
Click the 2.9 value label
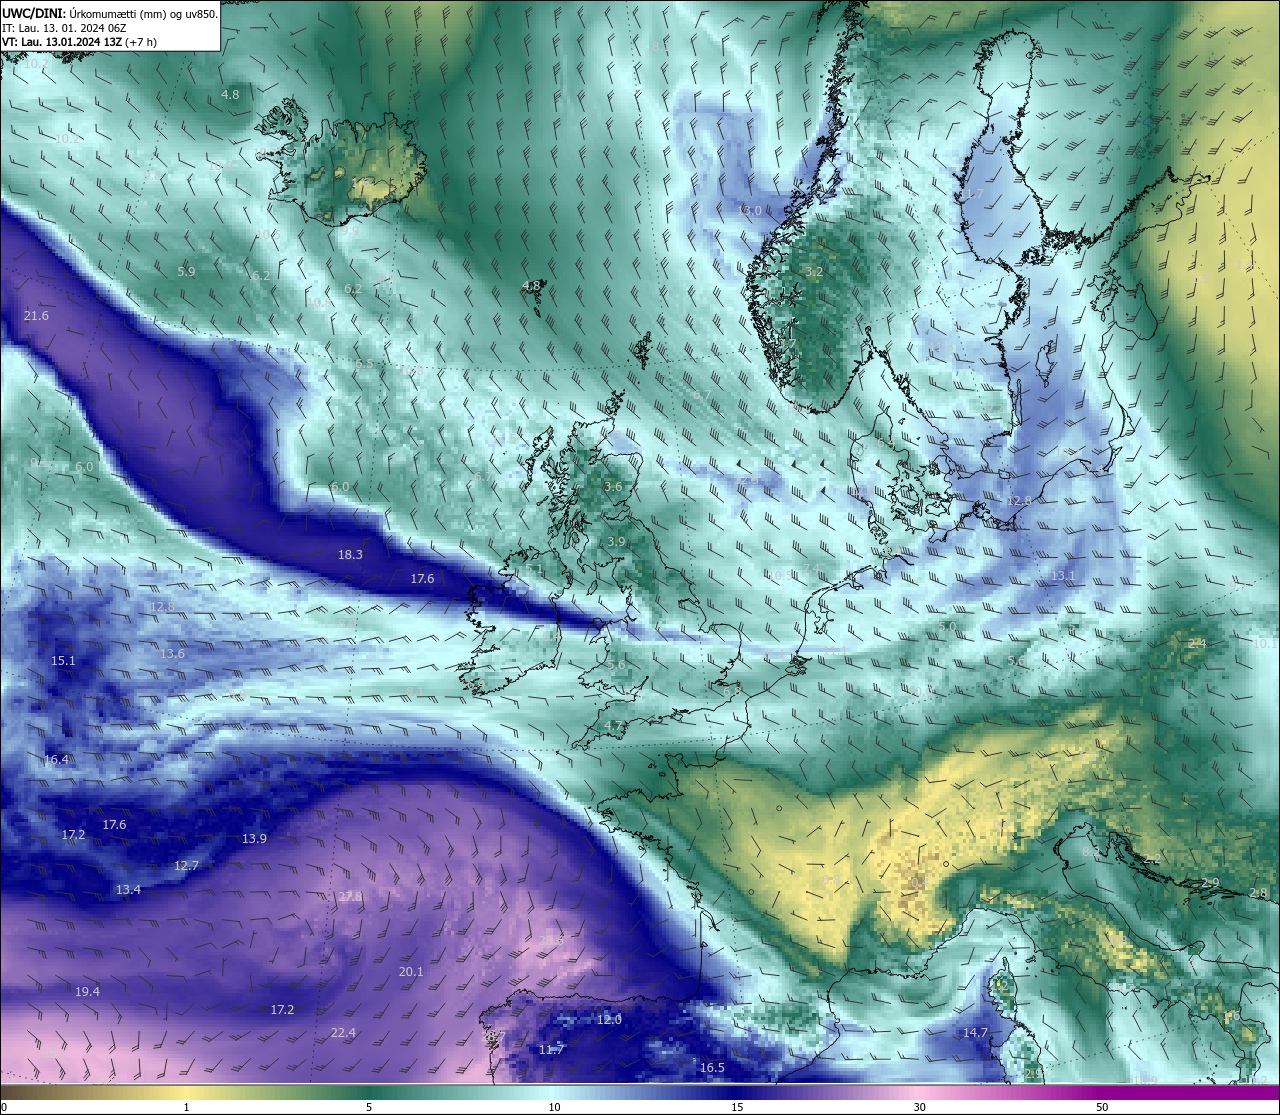[x=1210, y=882]
